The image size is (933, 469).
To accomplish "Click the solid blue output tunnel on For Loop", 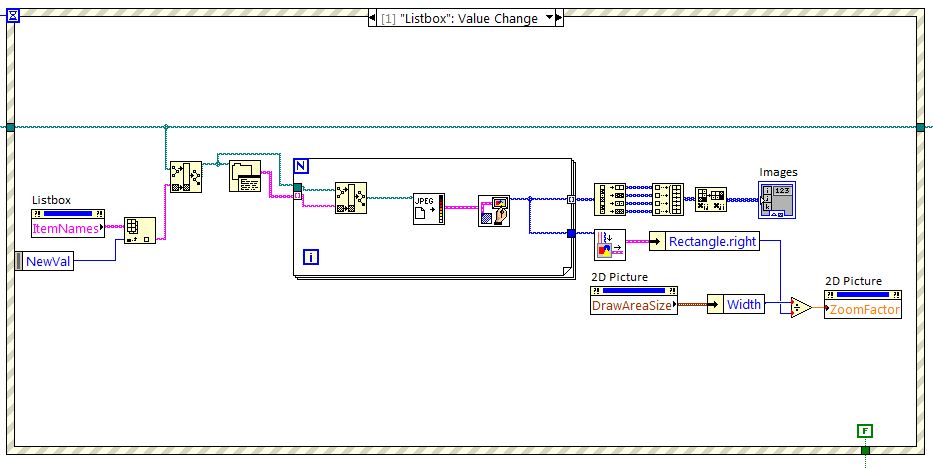I will pos(571,233).
